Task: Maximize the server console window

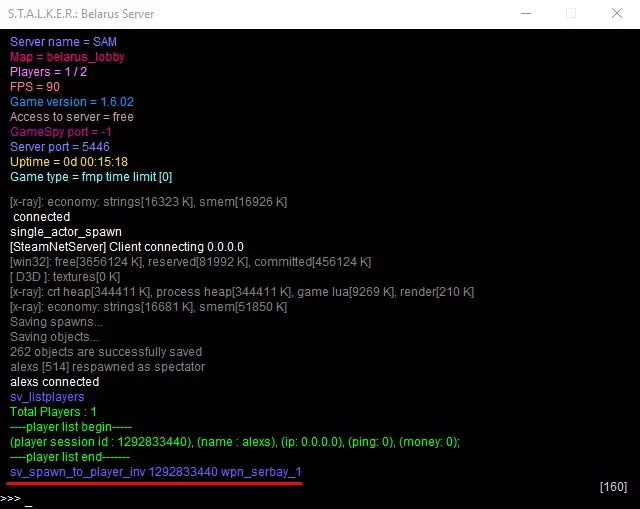Action: click(x=571, y=13)
